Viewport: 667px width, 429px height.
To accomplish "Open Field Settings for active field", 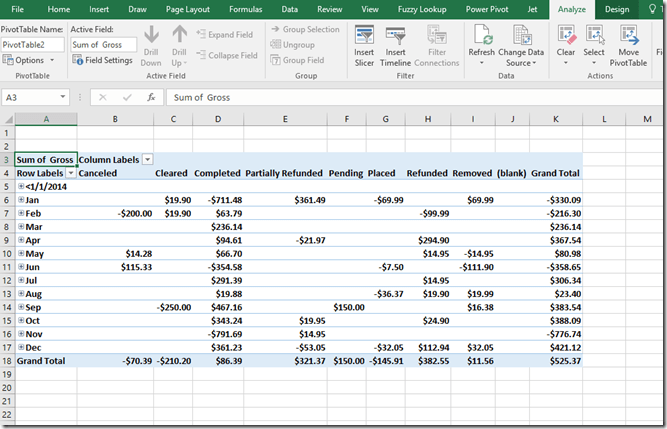I will tap(103, 60).
